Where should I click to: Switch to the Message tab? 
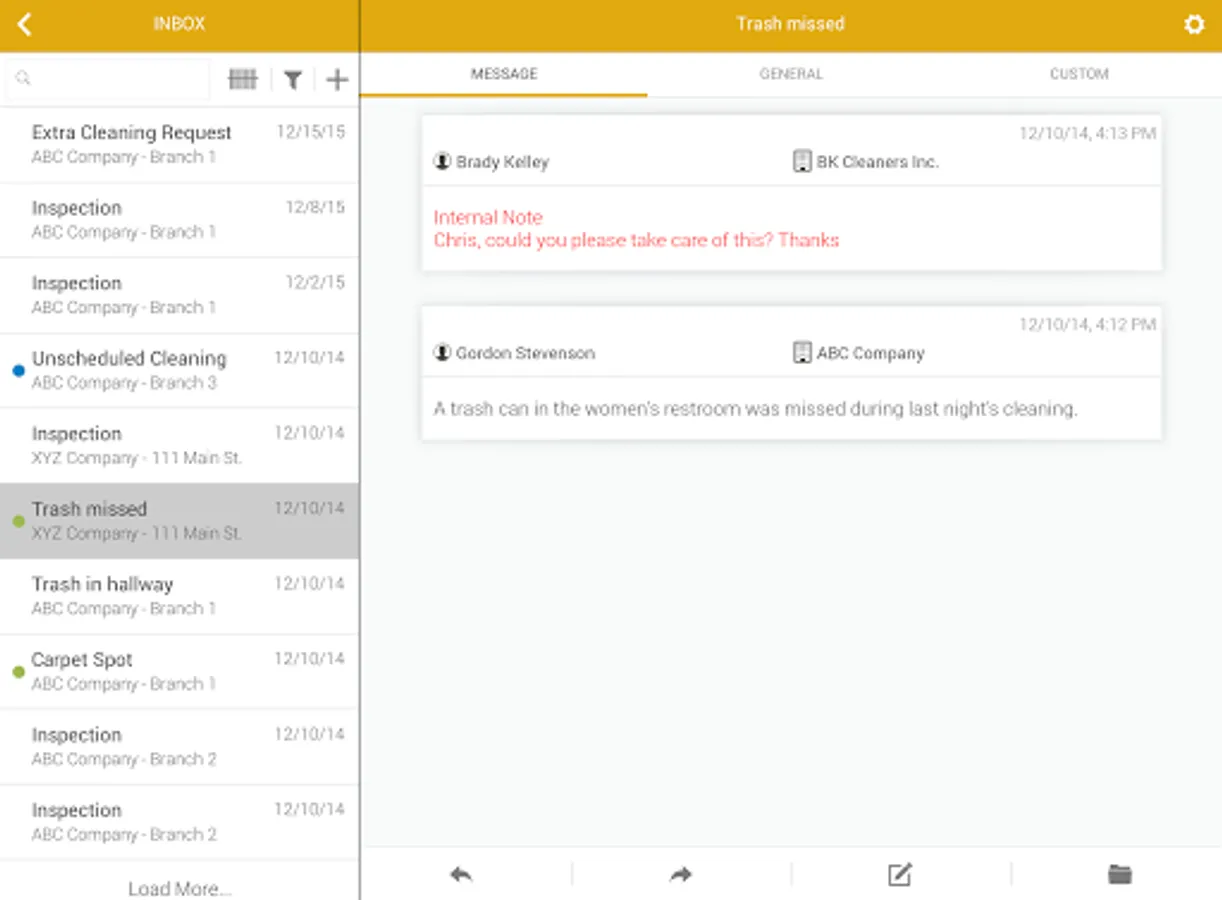click(504, 74)
